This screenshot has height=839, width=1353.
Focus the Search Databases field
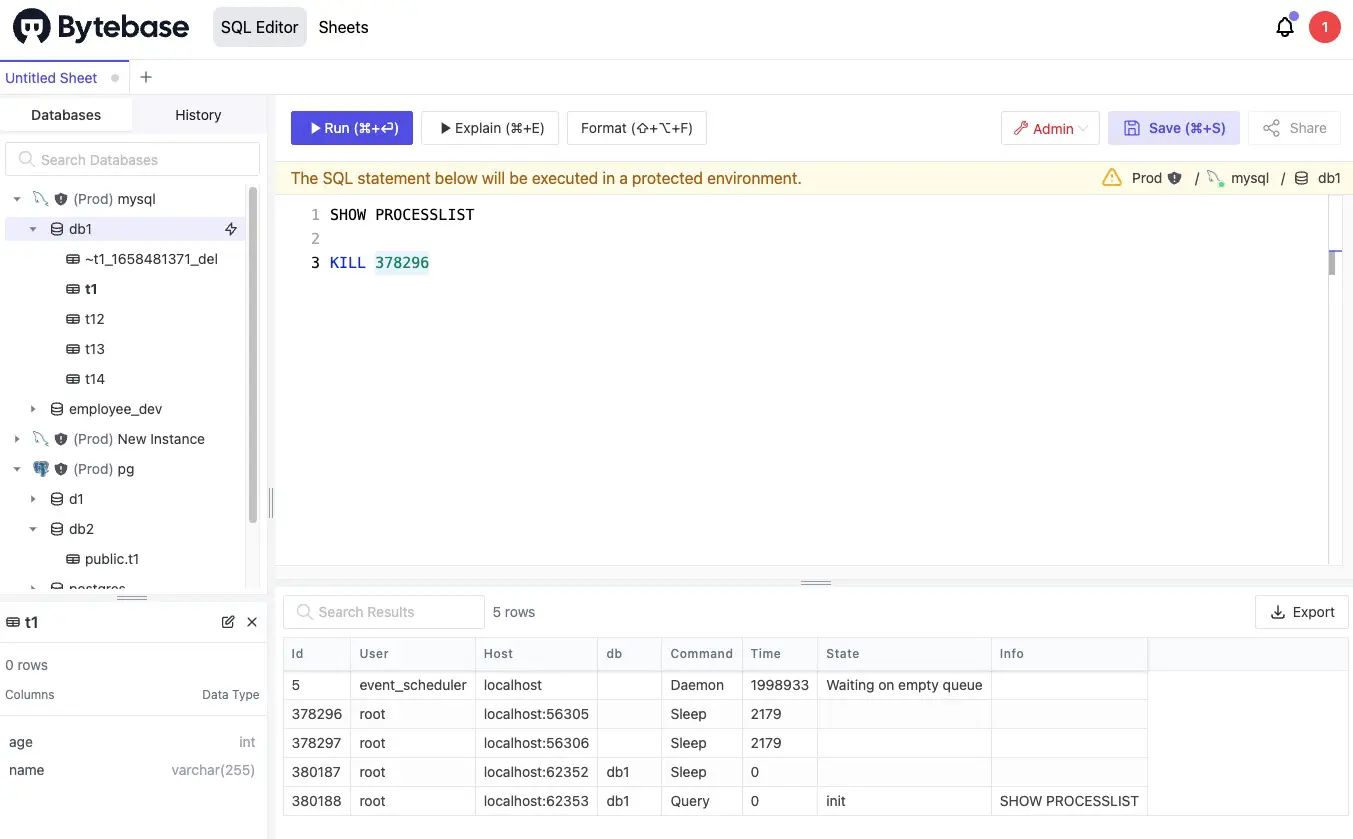133,160
